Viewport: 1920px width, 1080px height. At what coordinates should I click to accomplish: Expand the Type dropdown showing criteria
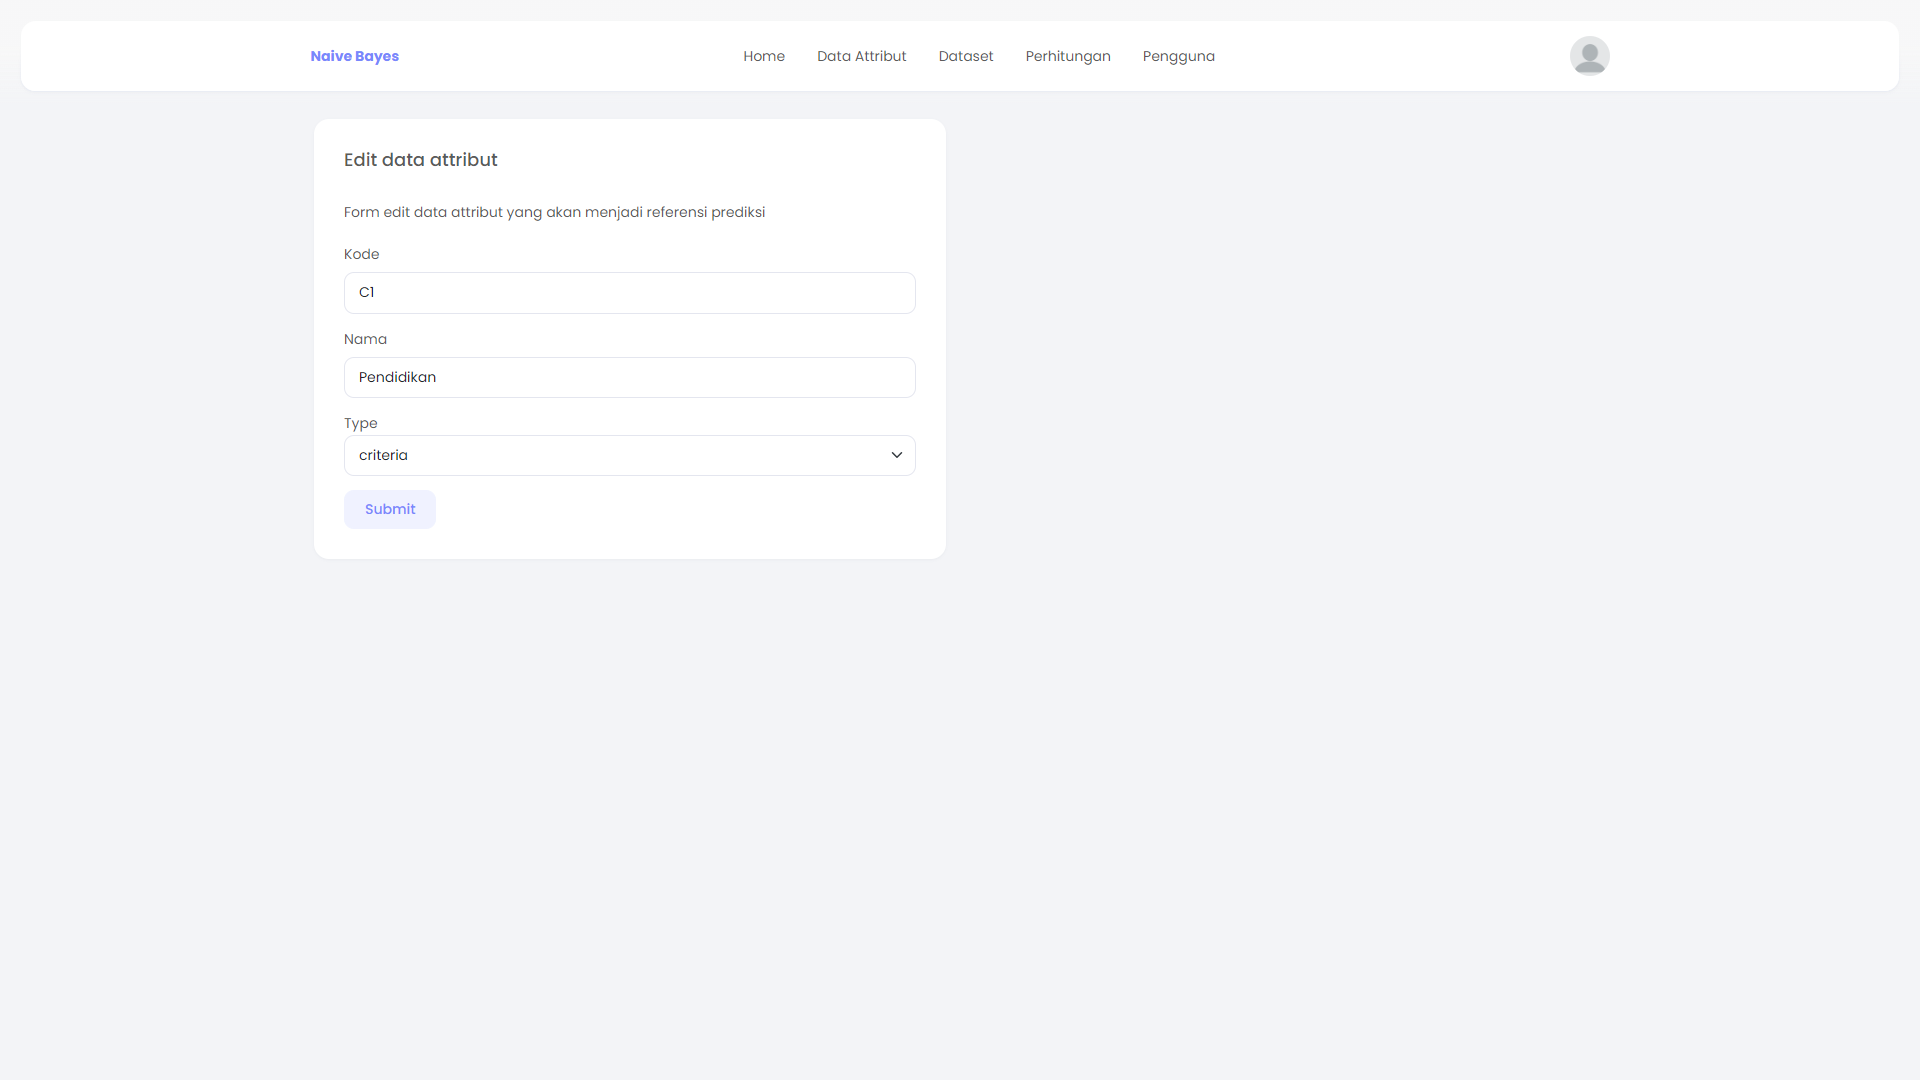click(630, 455)
